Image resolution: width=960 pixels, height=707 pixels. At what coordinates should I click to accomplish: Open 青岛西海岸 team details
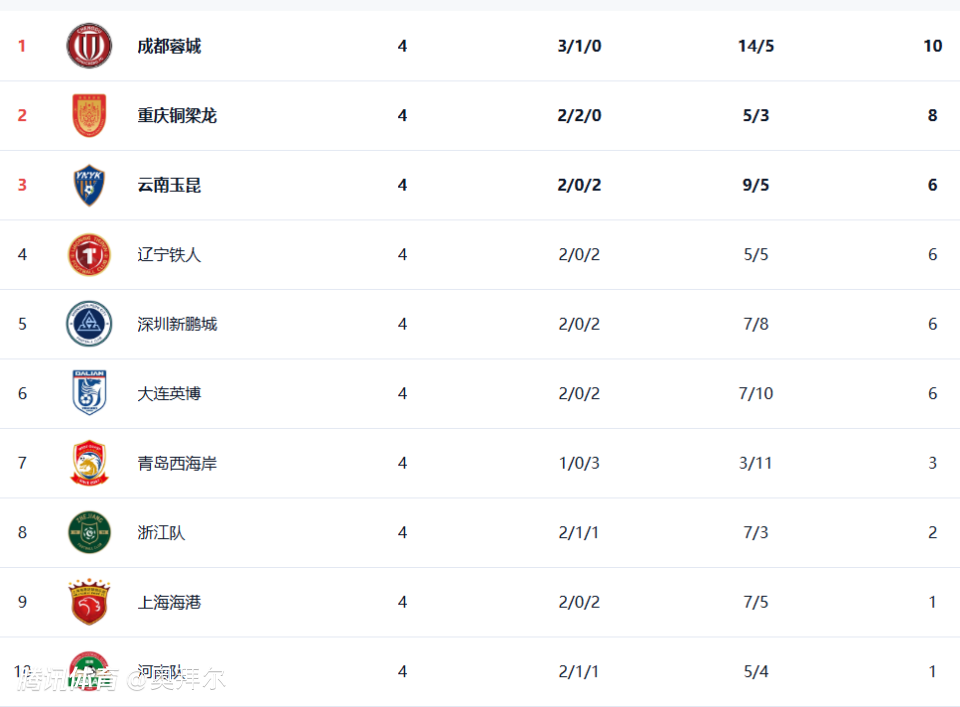point(177,463)
